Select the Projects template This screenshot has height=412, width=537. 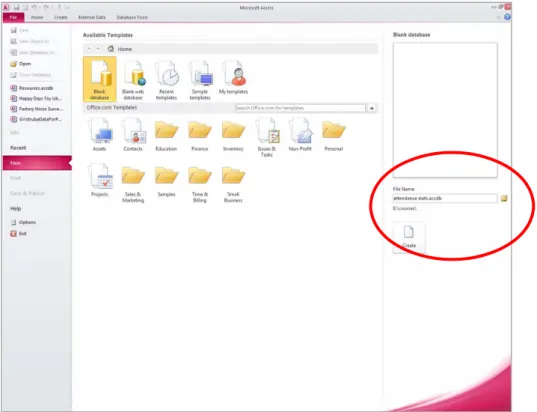(100, 180)
